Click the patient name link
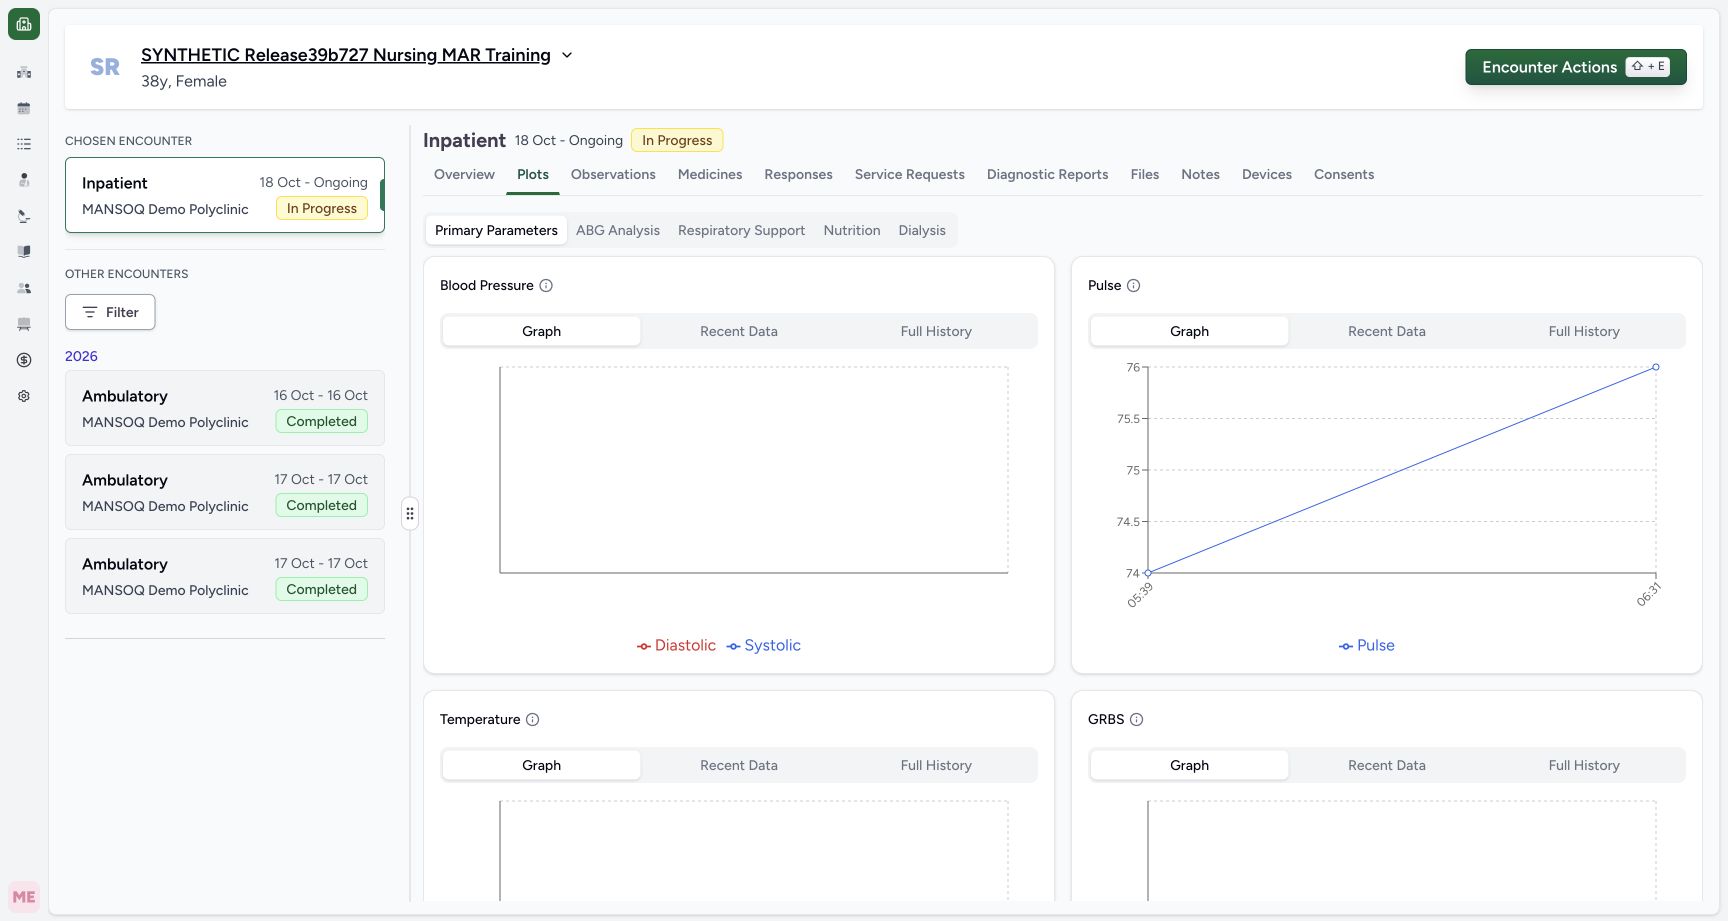Viewport: 1728px width, 921px height. click(346, 55)
